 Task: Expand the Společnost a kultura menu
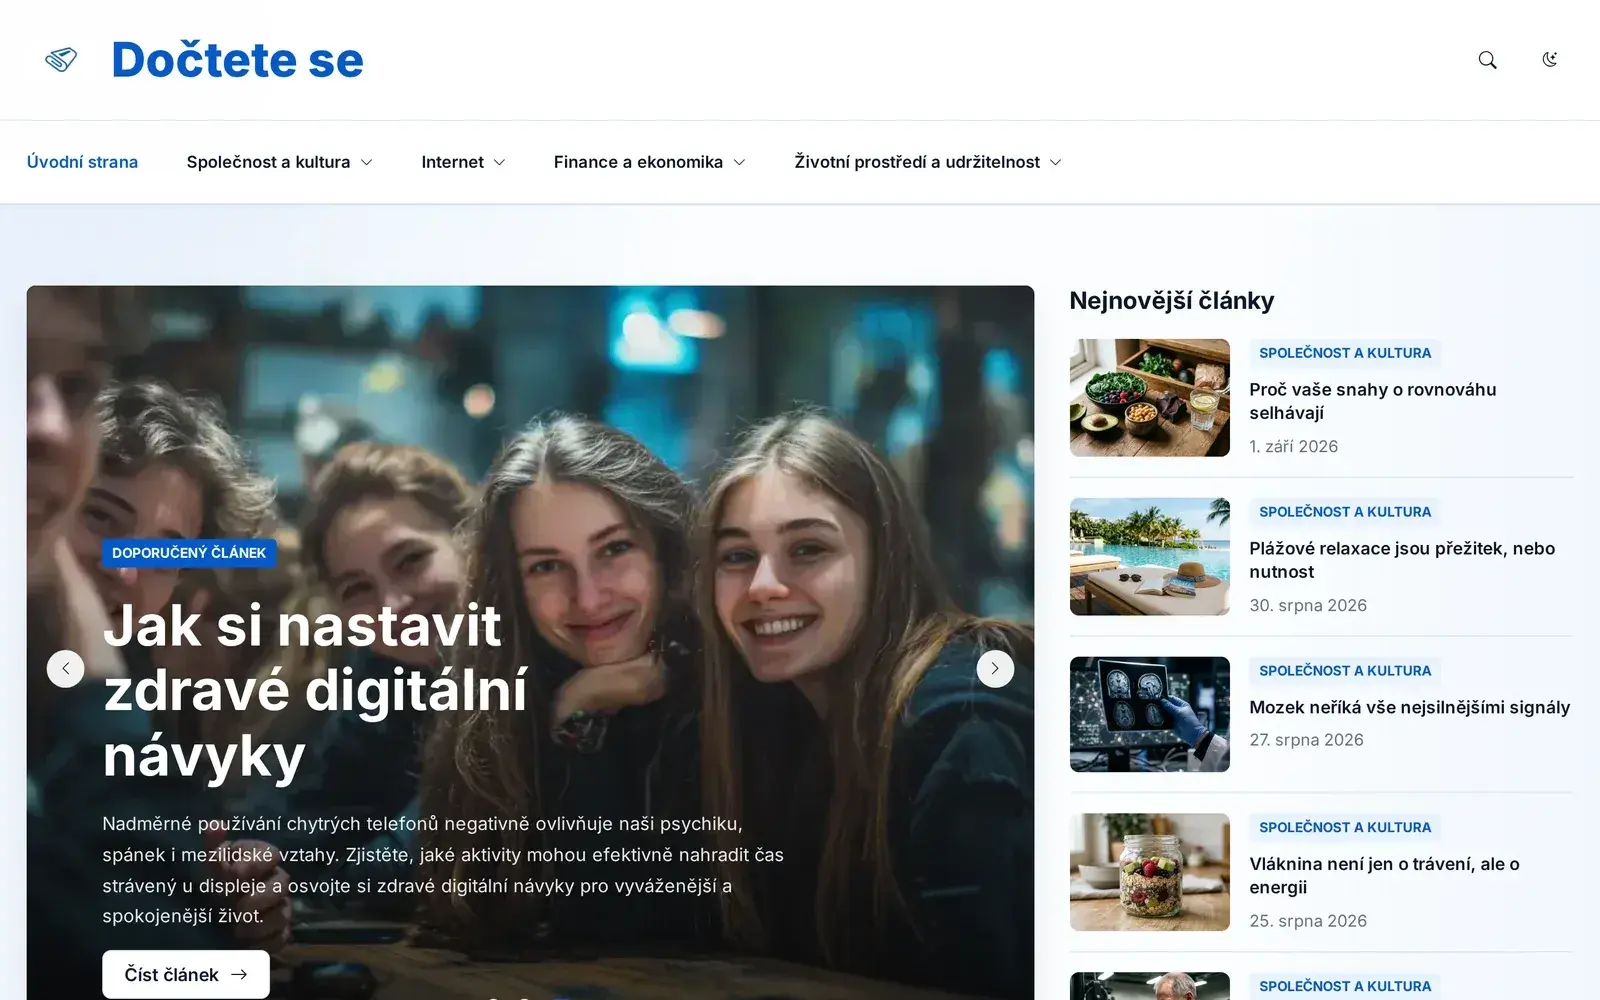[279, 162]
